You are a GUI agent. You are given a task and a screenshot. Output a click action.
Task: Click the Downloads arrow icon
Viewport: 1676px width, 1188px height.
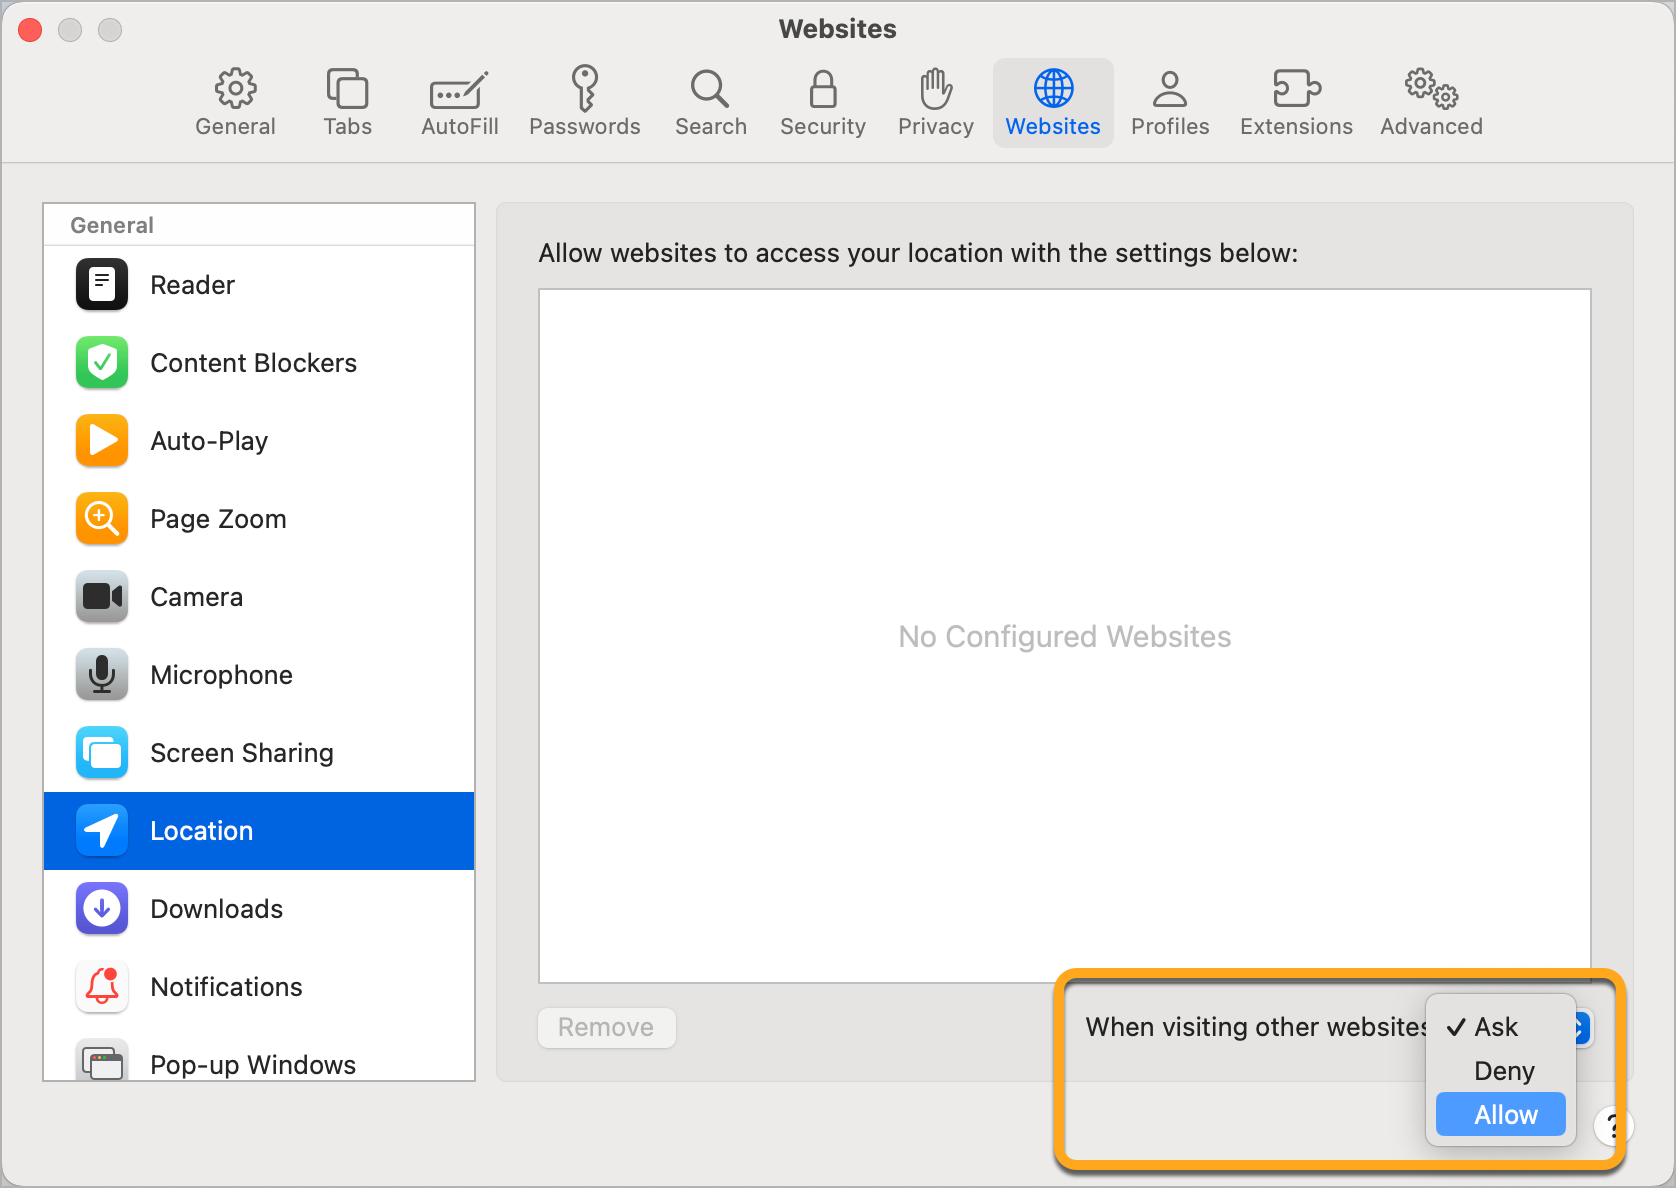pos(102,909)
